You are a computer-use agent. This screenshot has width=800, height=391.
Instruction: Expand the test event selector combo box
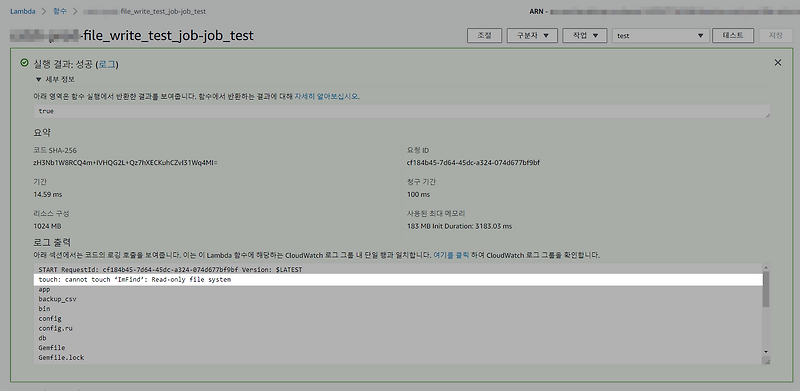[x=660, y=36]
